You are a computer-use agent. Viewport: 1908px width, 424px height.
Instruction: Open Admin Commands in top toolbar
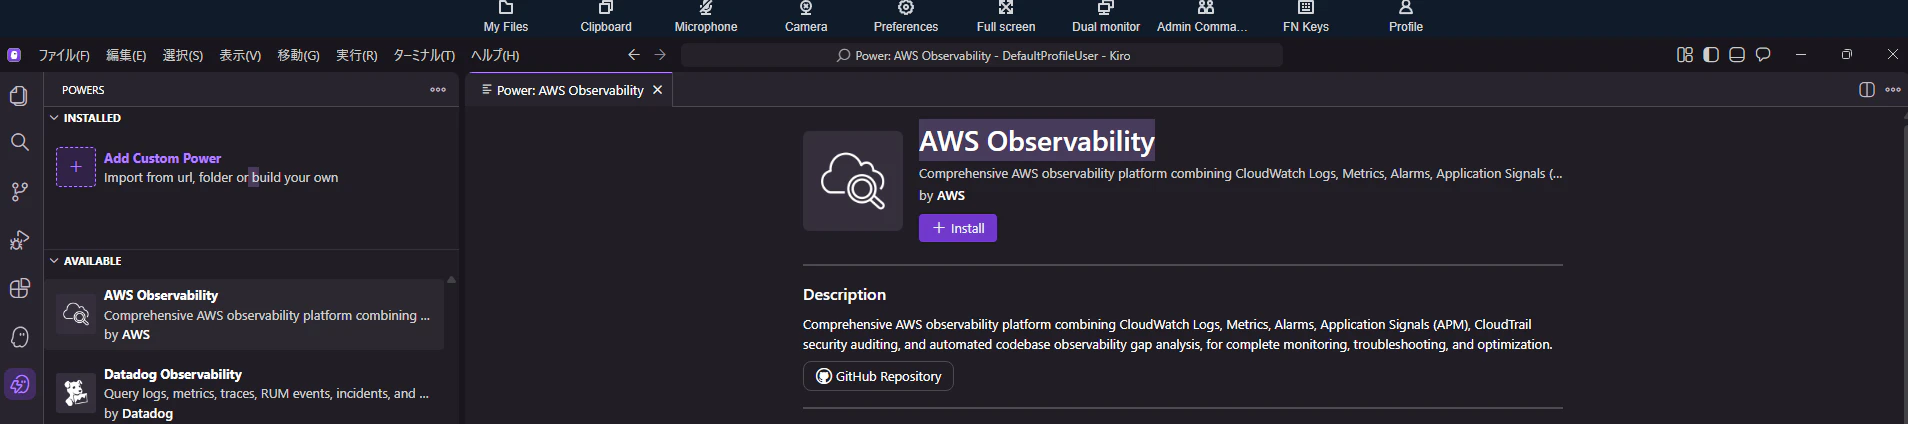pos(1203,17)
